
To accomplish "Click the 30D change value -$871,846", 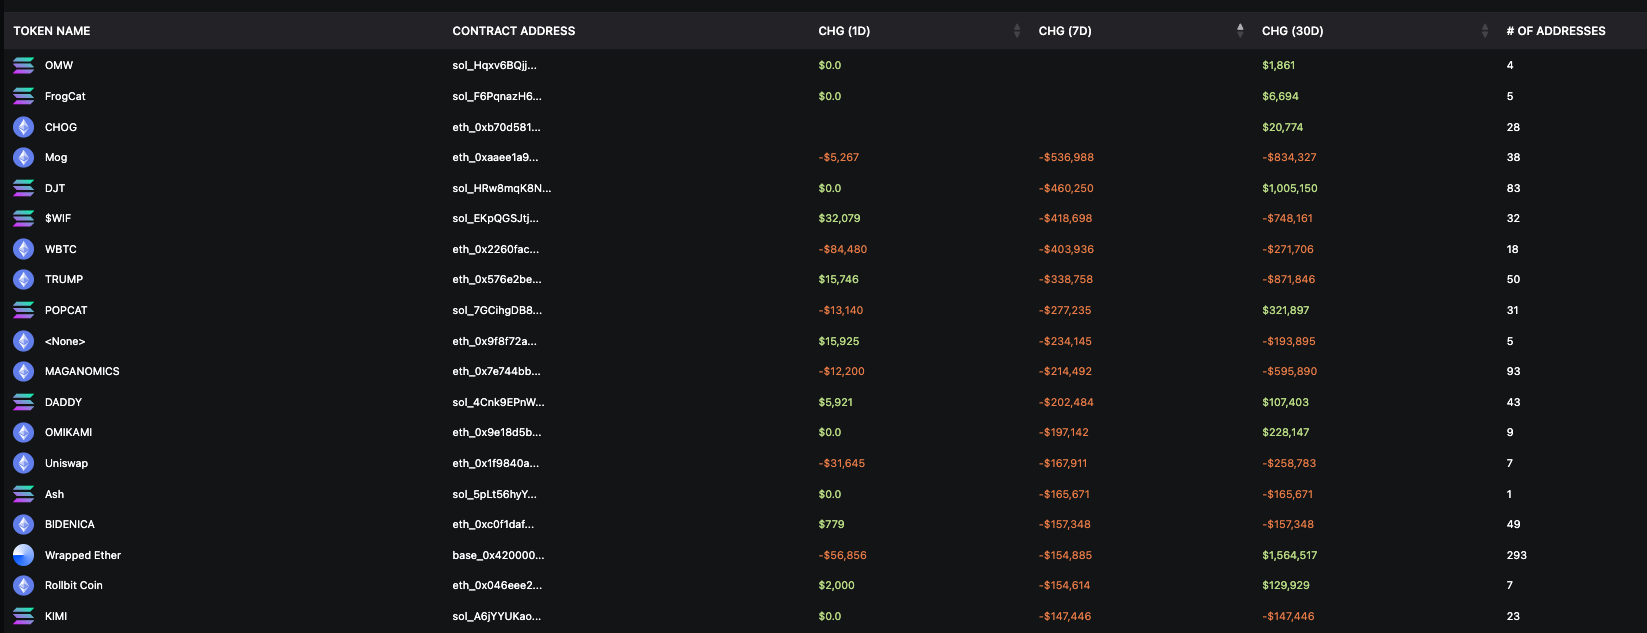I will (1289, 280).
